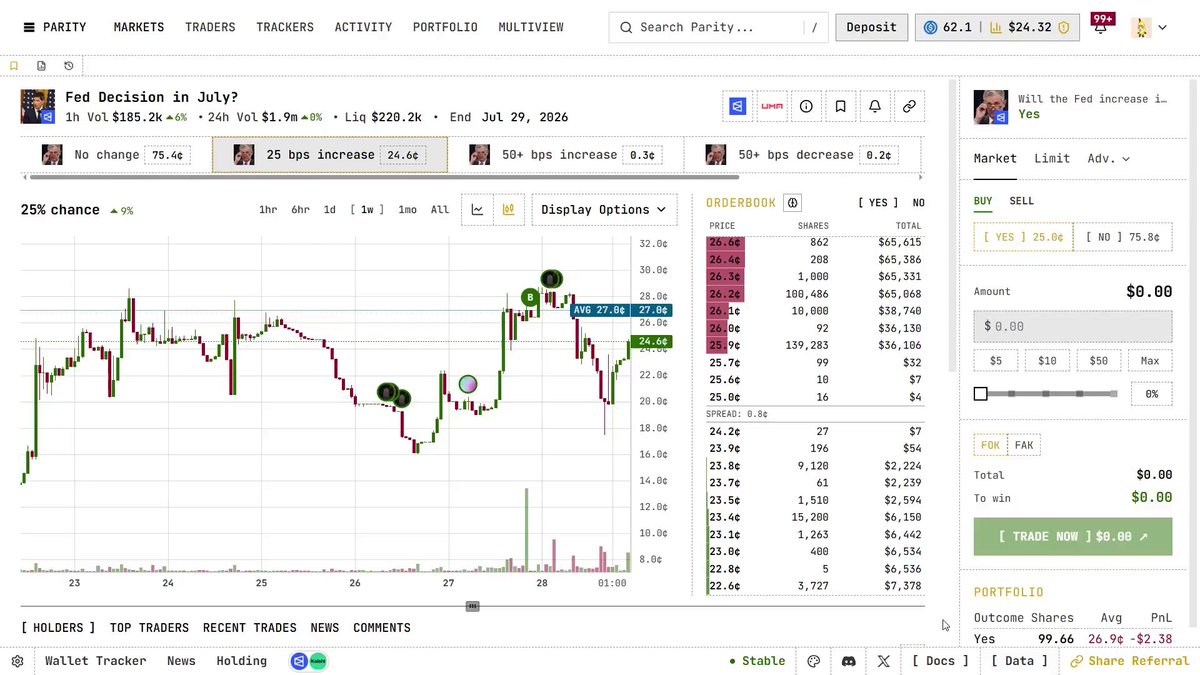
Task: Click the TRADE NOW button
Action: point(1072,537)
